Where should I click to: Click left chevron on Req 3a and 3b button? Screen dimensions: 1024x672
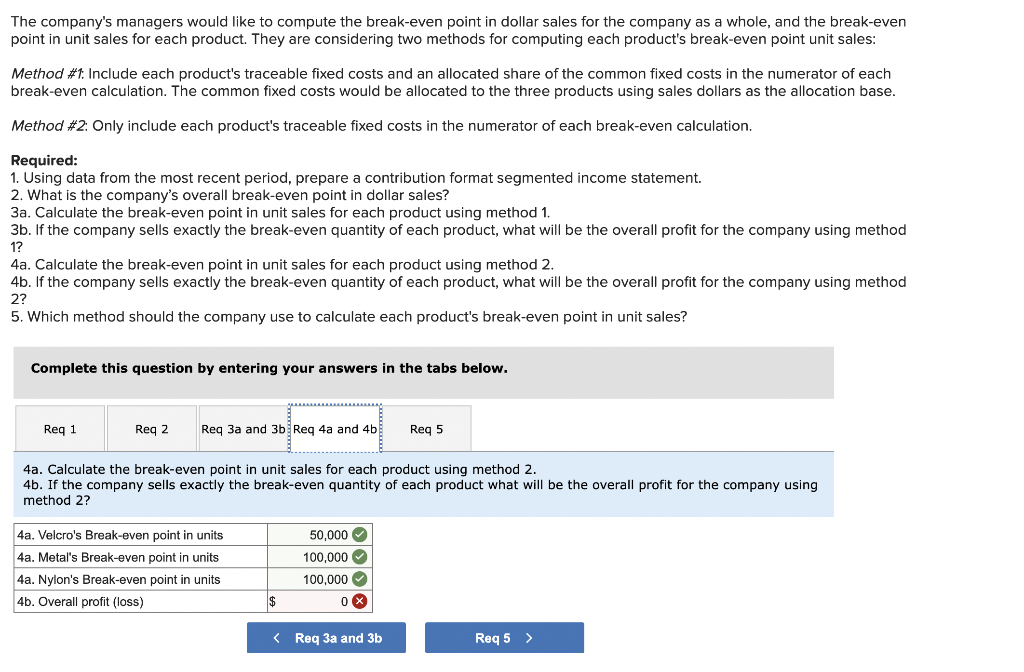pos(277,637)
